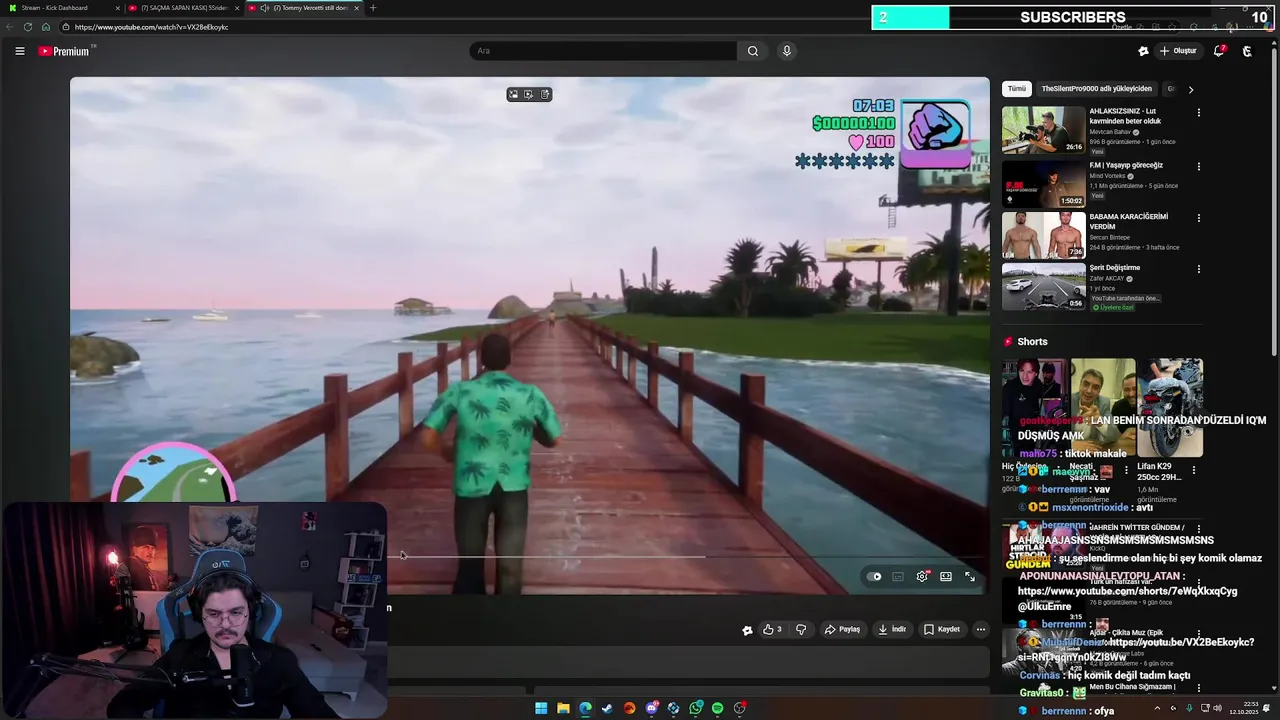Image resolution: width=1280 pixels, height=720 pixels.
Task: Open File Explorer from taskbar
Action: tap(563, 708)
